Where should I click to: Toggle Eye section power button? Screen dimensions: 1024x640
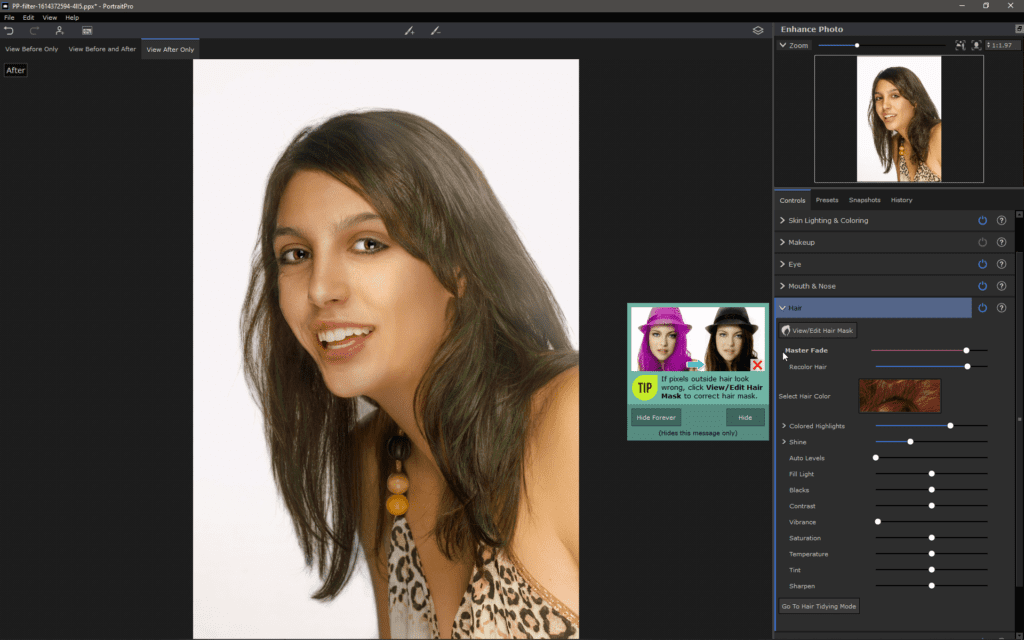982,264
